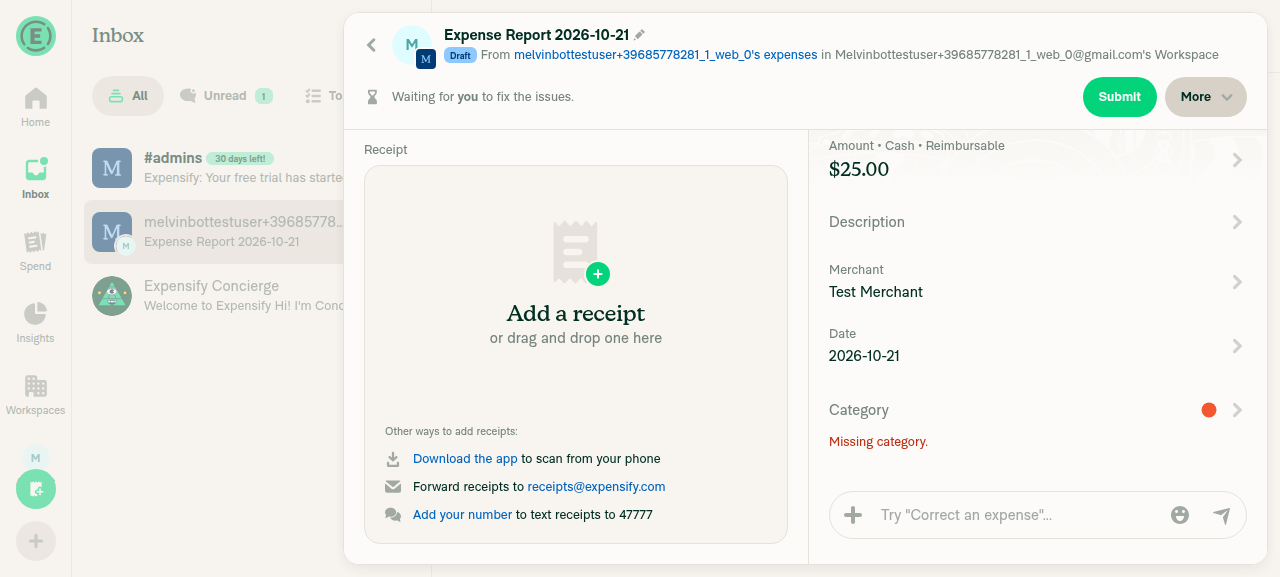
Task: Click the $25.00 amount
Action: point(859,169)
